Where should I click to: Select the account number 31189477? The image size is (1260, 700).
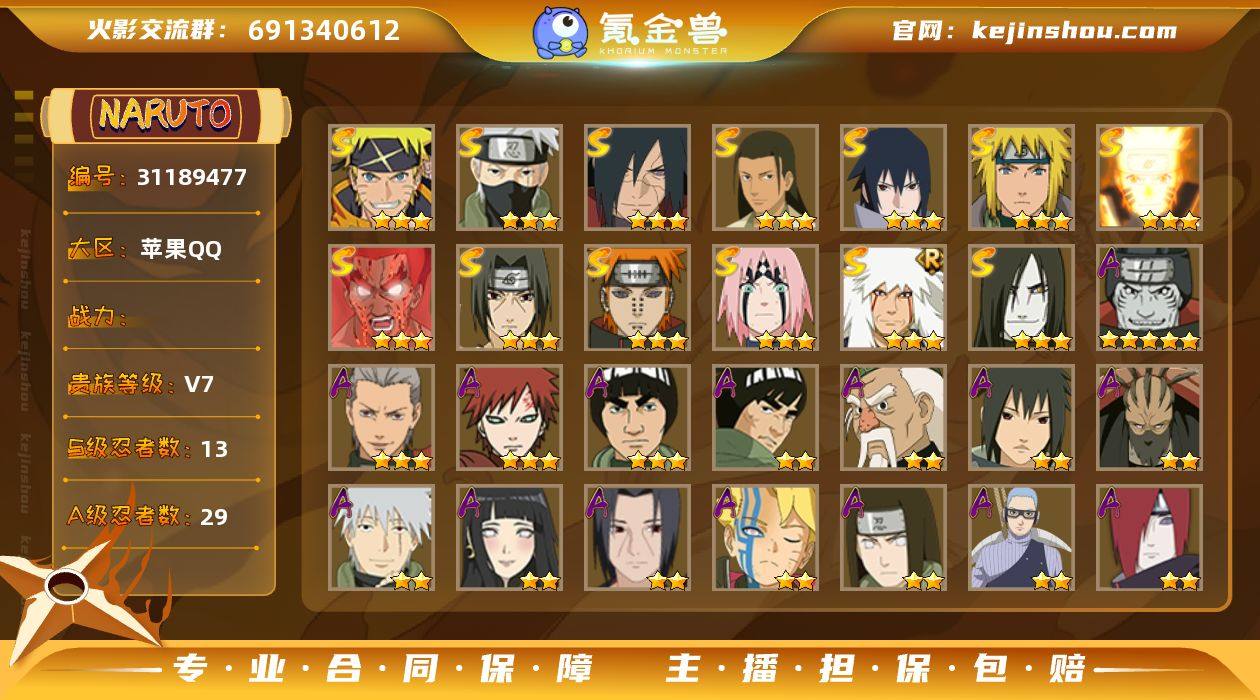click(192, 178)
